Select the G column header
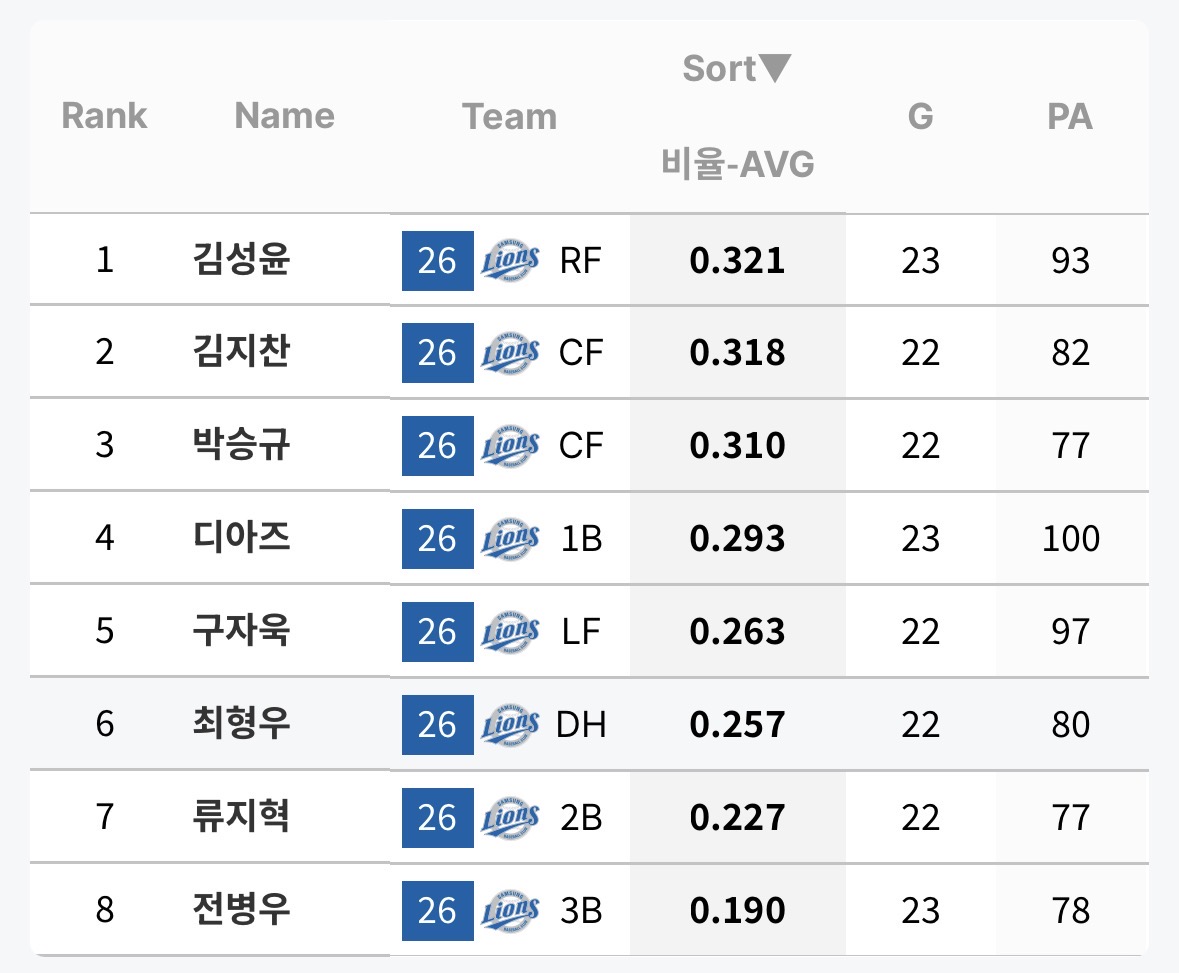 pos(920,117)
